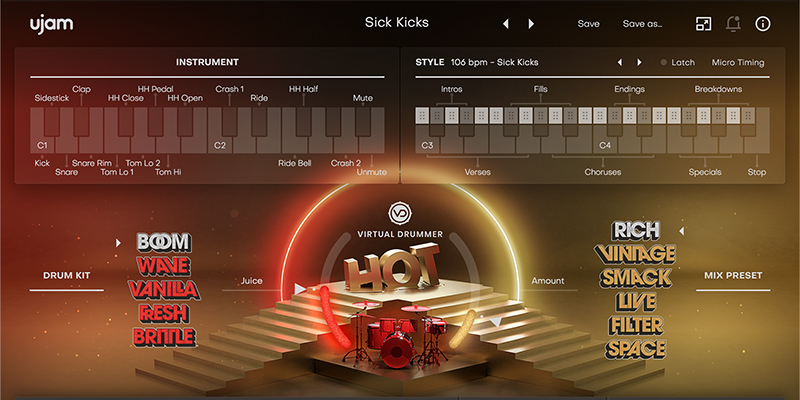Viewport: 800px width, 400px height.
Task: Click the HH Open label
Action: (185, 98)
